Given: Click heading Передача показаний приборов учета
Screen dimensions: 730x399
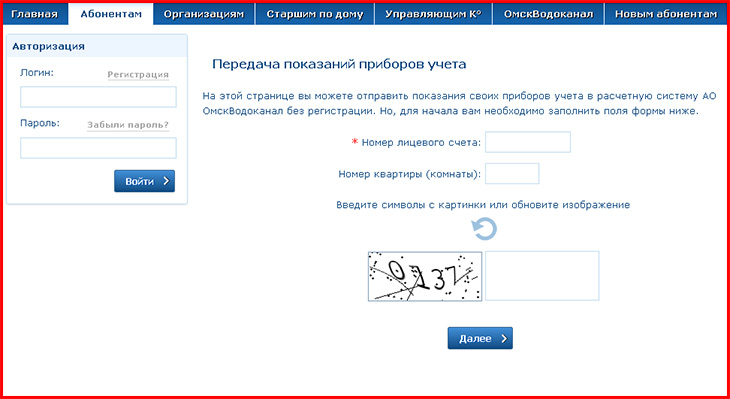Looking at the screenshot, I should (x=339, y=64).
